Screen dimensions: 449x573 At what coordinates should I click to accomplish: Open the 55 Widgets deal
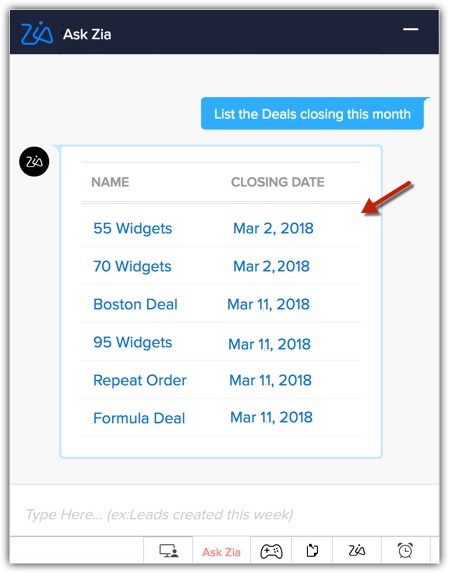click(x=132, y=228)
